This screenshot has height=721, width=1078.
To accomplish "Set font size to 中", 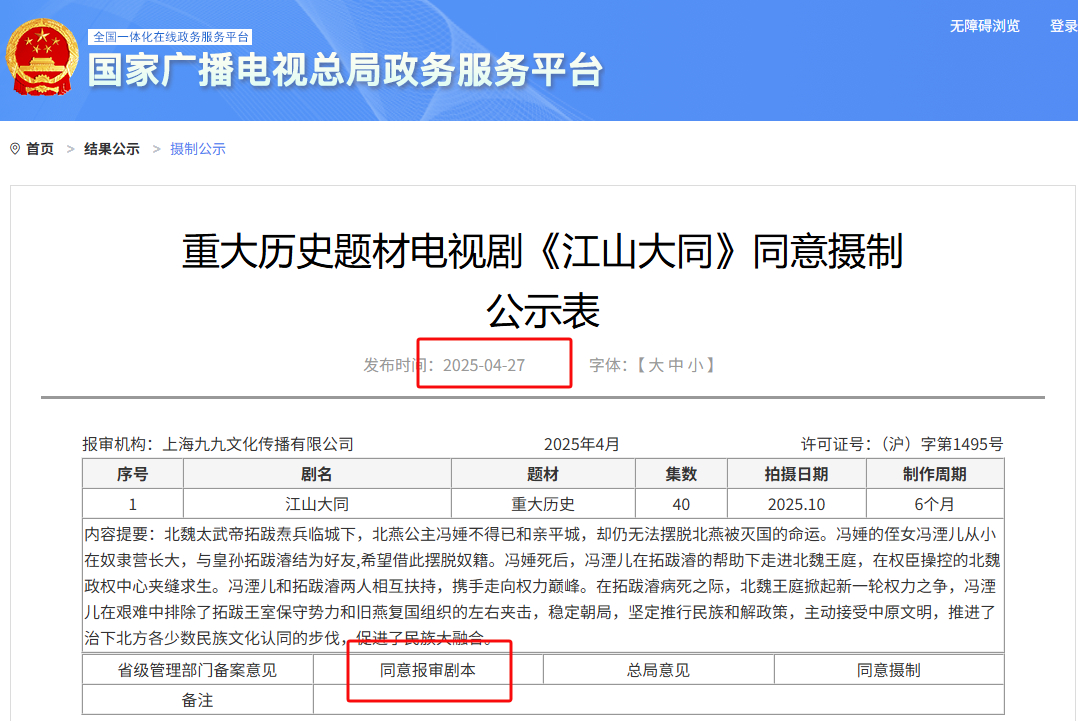I will pos(676,365).
